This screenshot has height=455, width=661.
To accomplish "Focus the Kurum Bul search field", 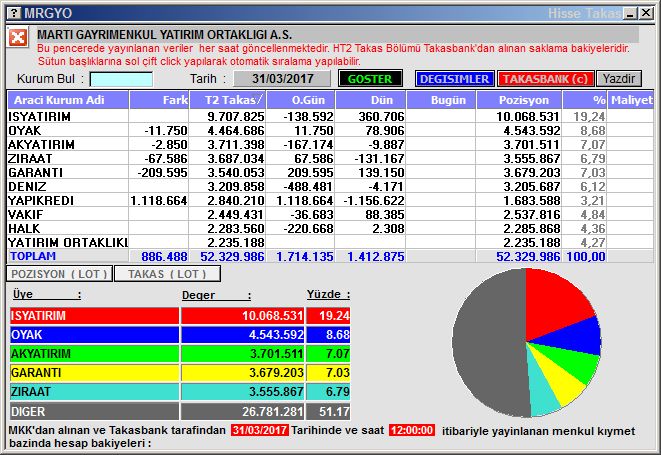I will [121, 79].
